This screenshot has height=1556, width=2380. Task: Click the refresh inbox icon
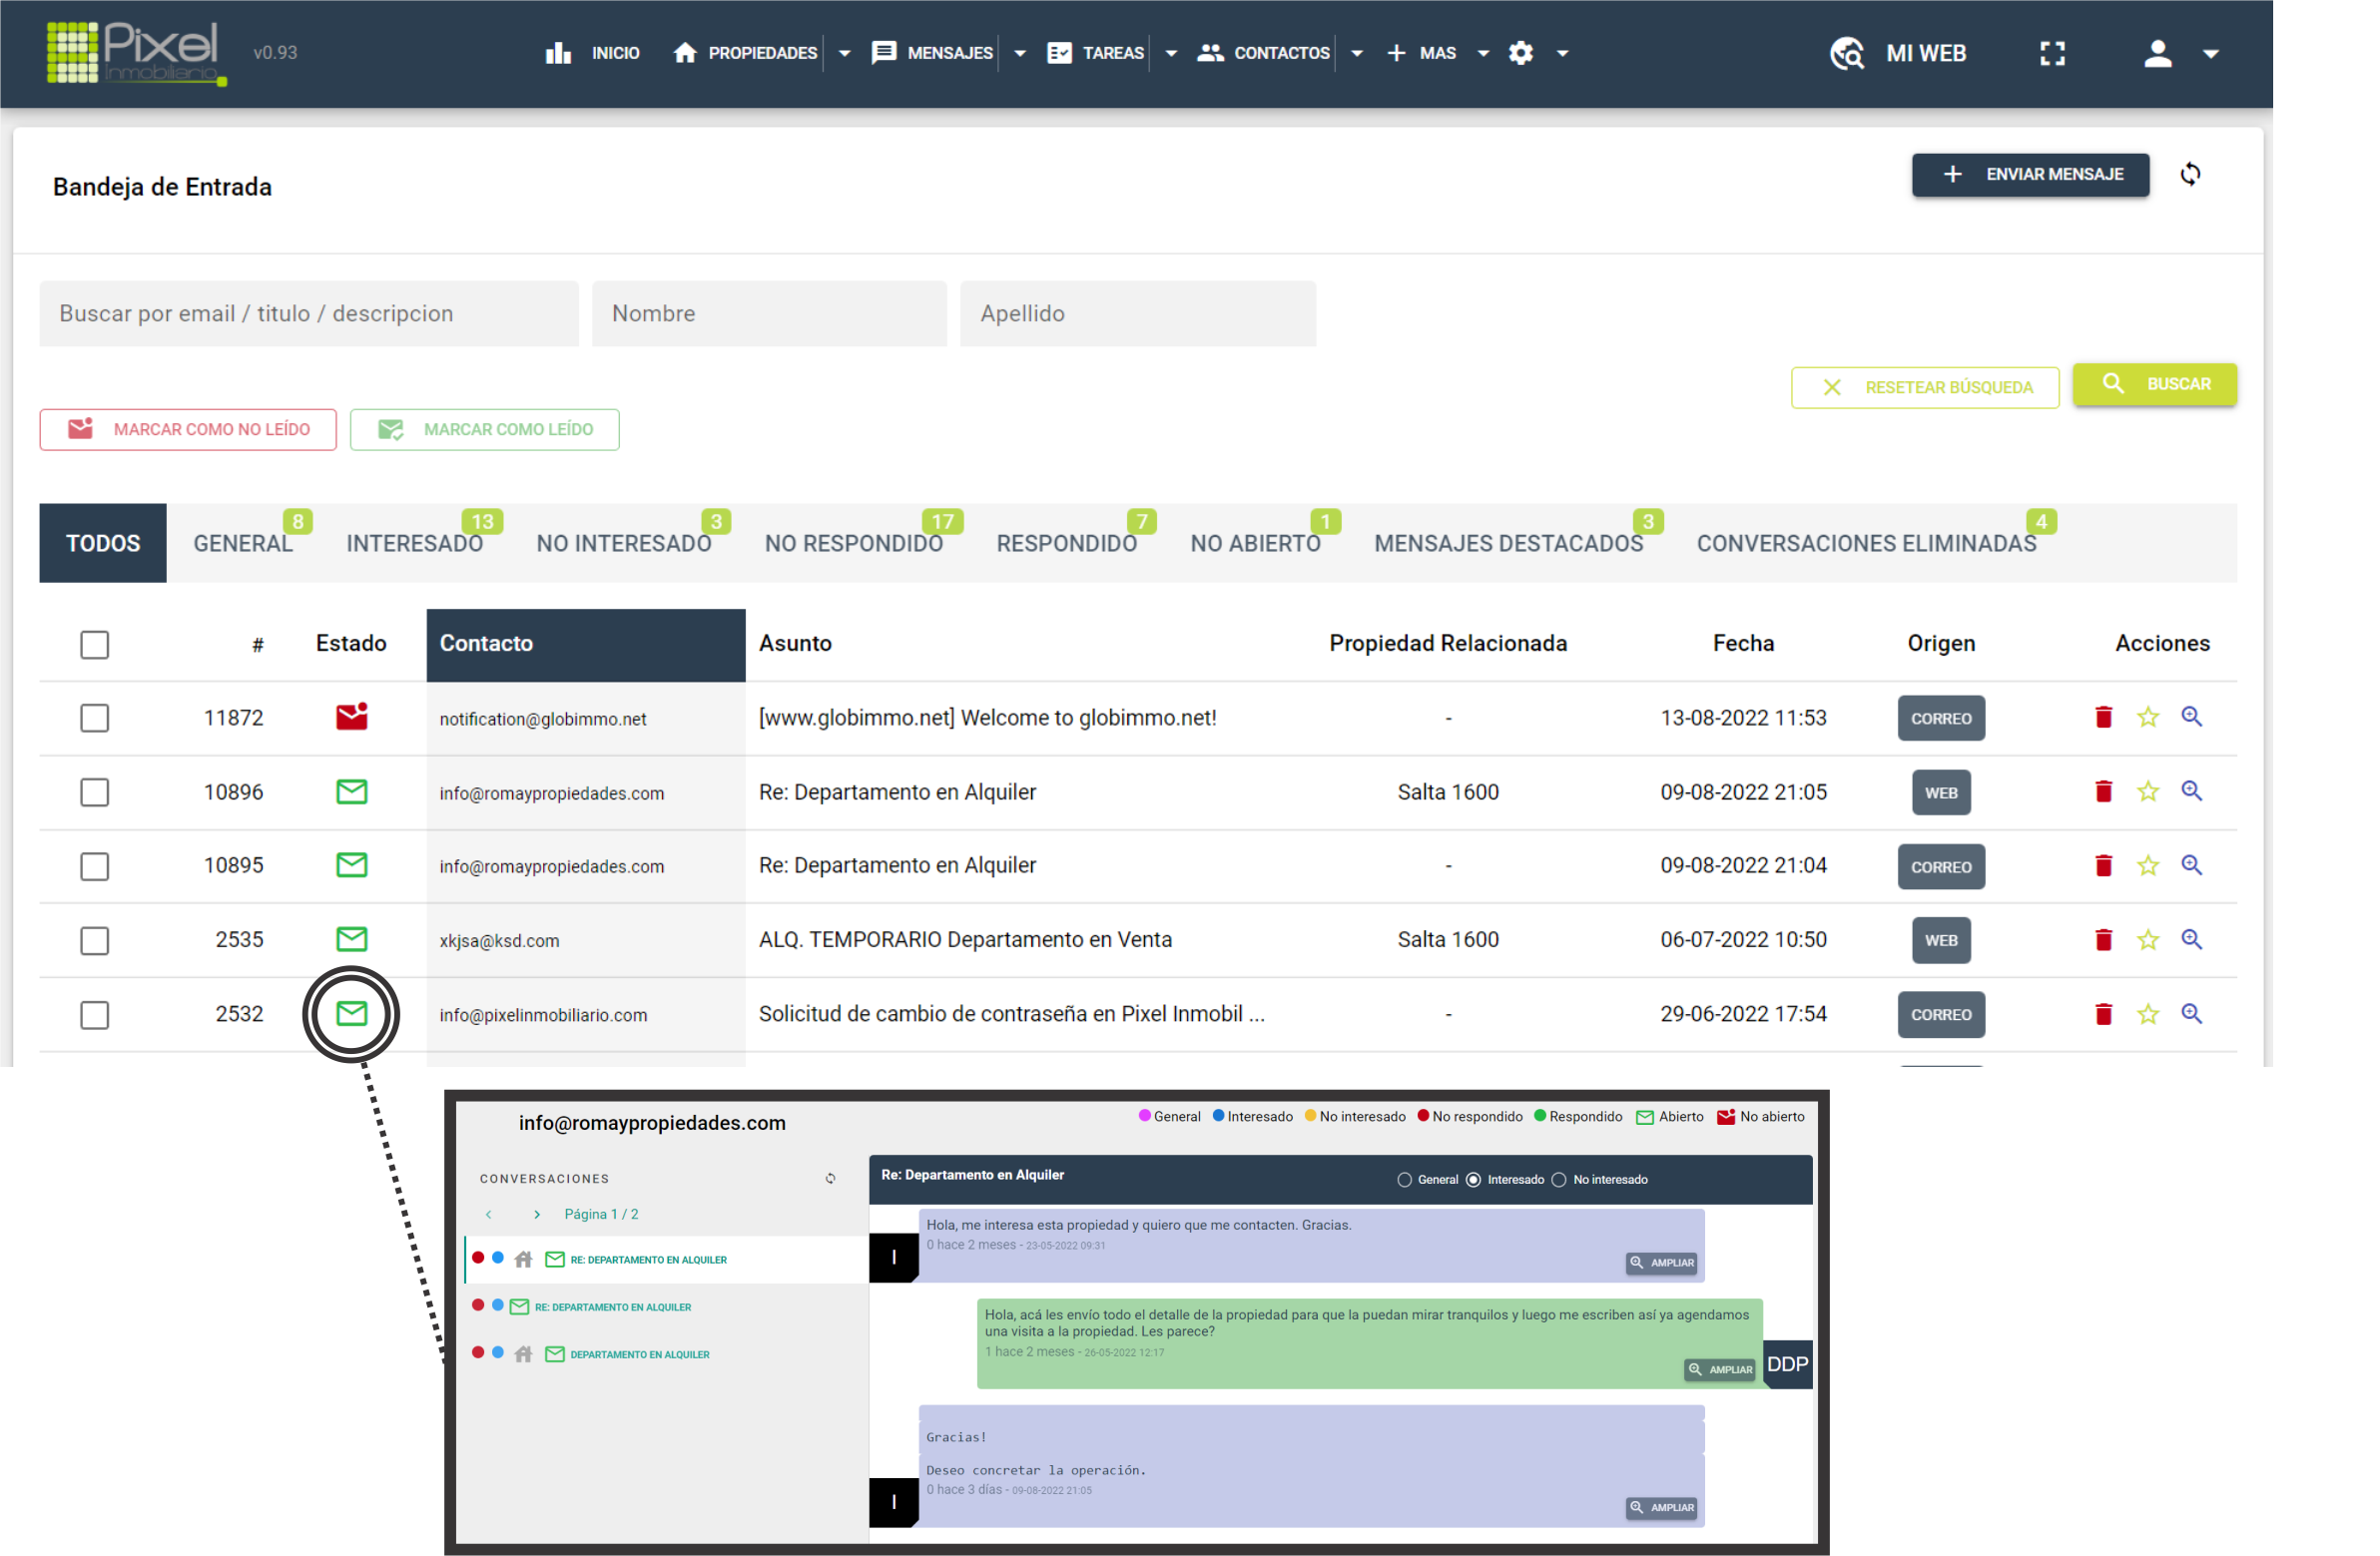pyautogui.click(x=2190, y=175)
